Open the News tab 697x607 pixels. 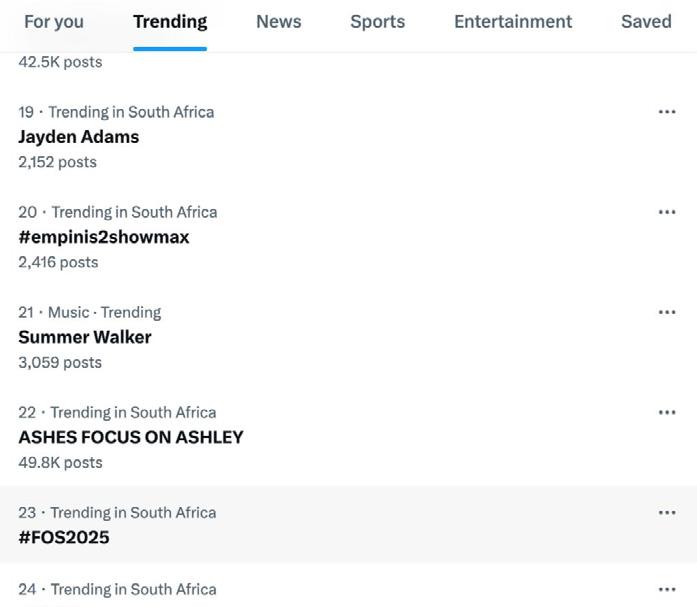278,22
